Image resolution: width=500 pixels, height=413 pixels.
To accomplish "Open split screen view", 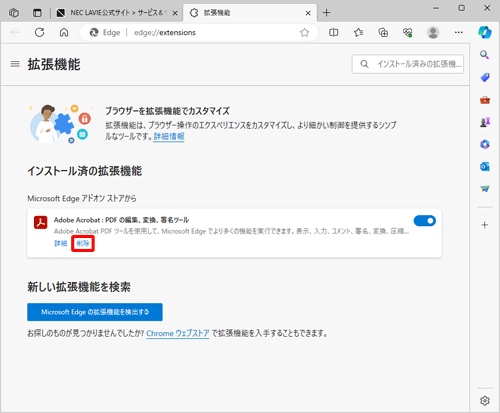I will [x=334, y=32].
